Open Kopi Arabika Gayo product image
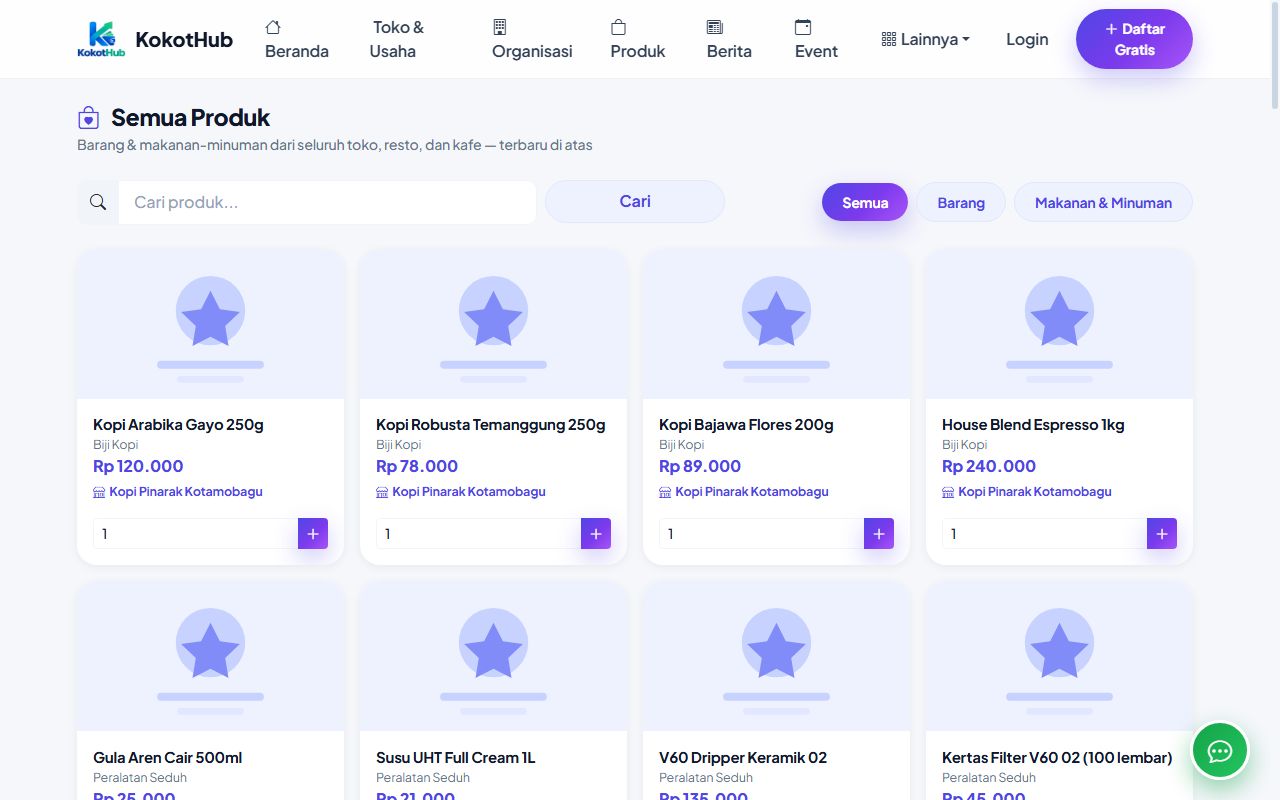The image size is (1280, 800). tap(210, 324)
